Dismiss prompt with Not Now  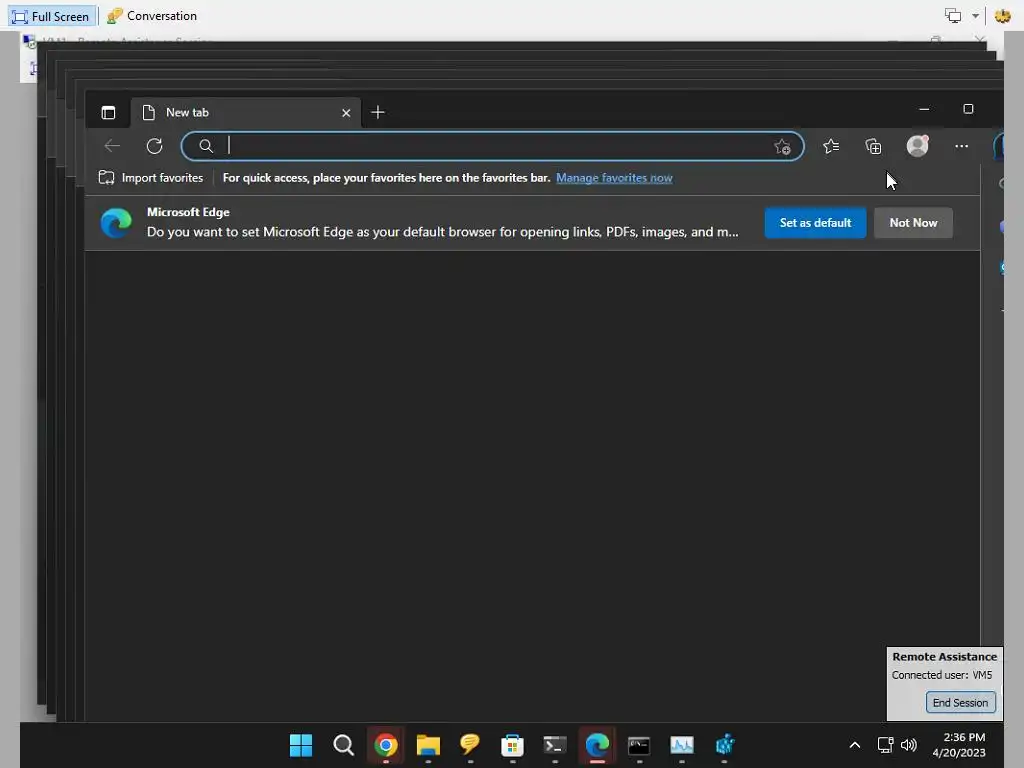pyautogui.click(x=913, y=223)
